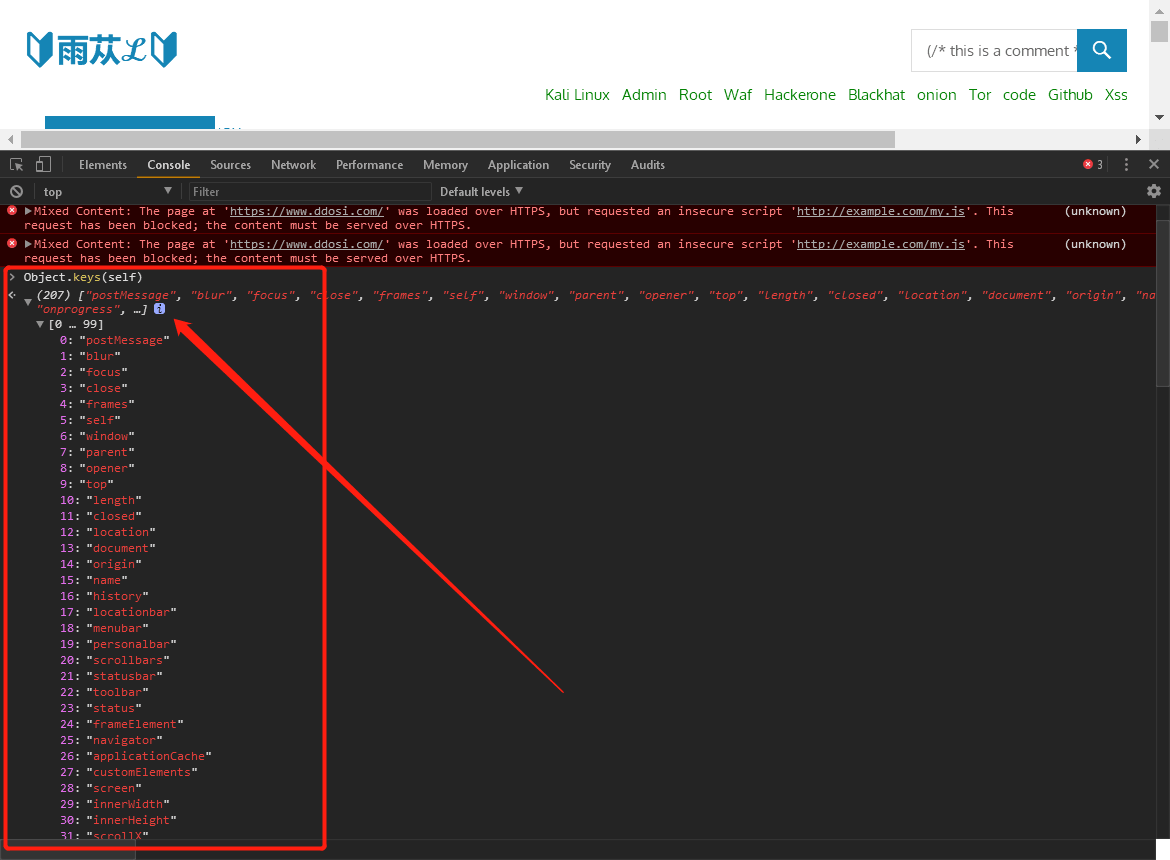Select the 0: "postMessage" entry

(x=115, y=340)
